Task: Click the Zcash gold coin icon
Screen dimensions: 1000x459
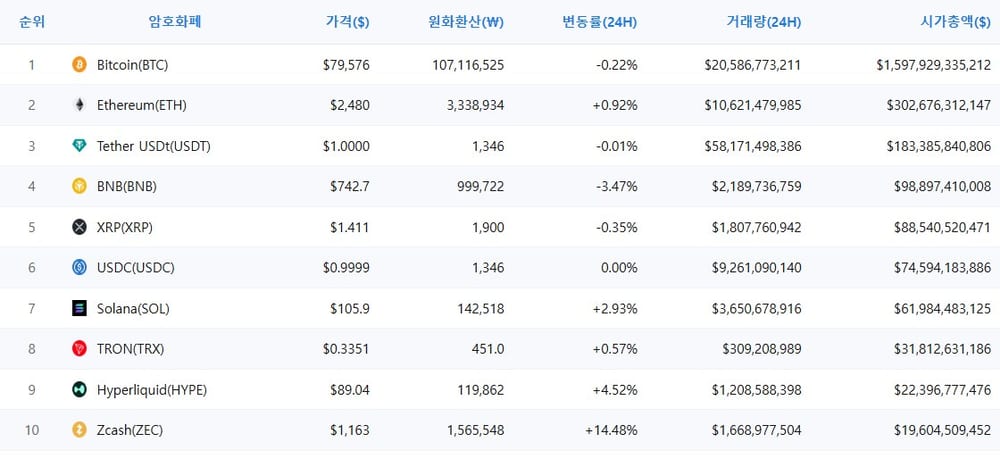Action: click(79, 430)
